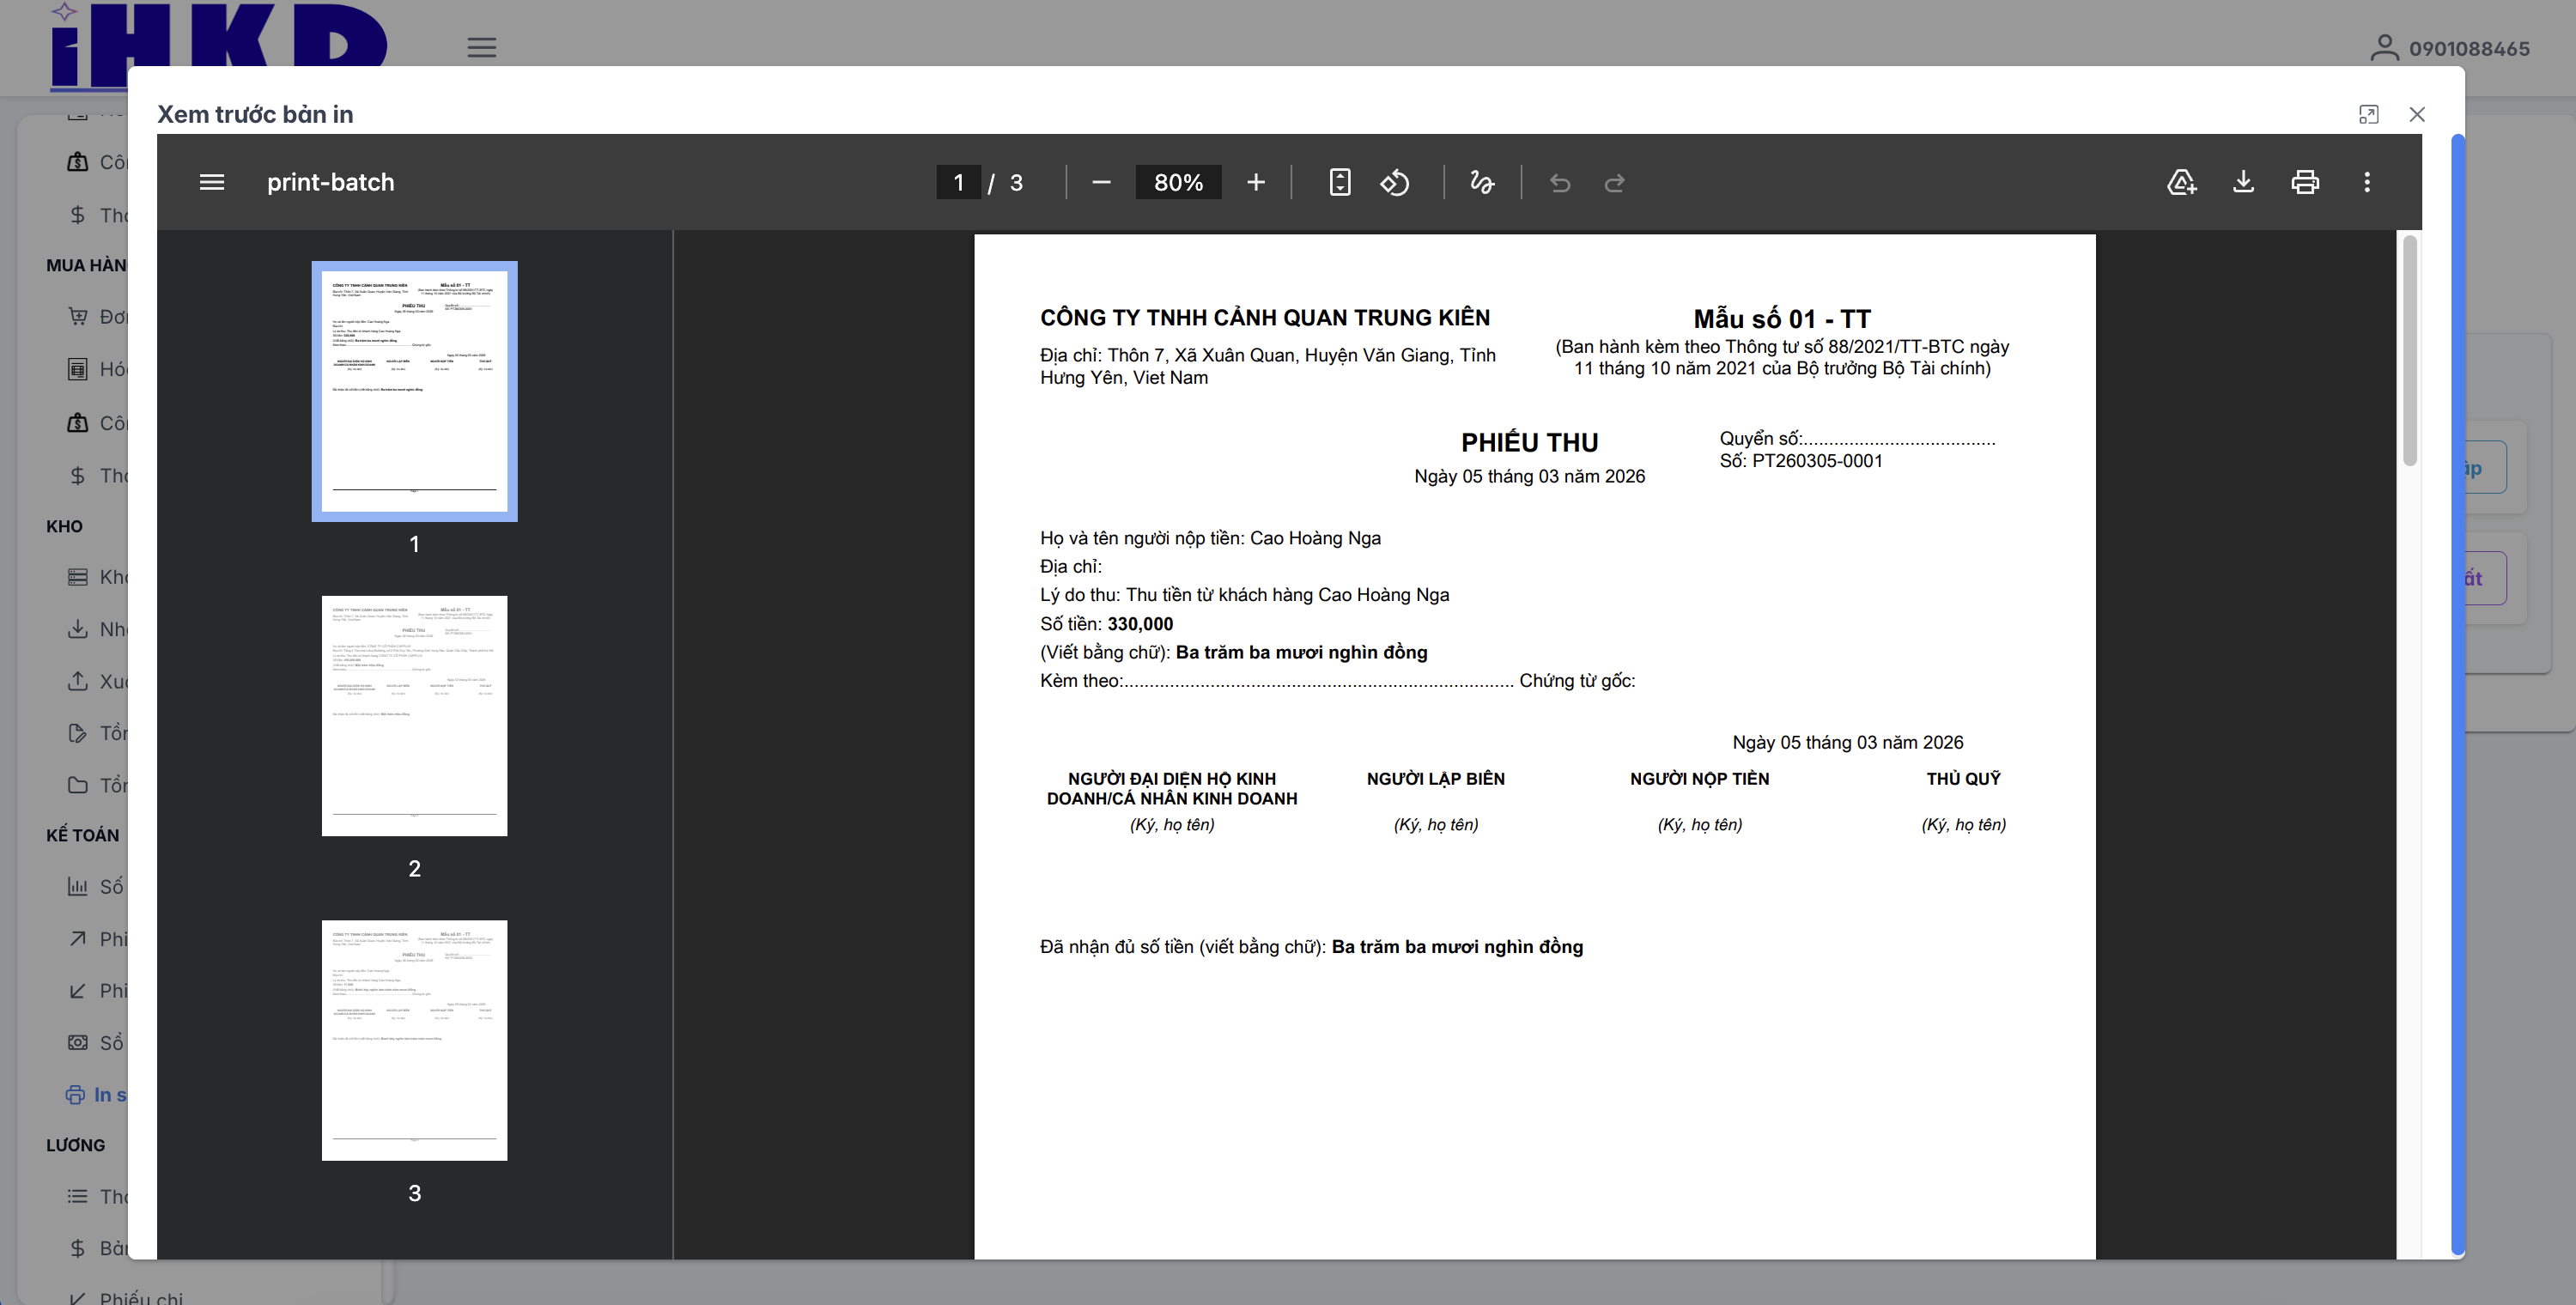This screenshot has height=1305, width=2576.
Task: Click the PDF viewer vertical scrollbar
Action: [2409, 350]
